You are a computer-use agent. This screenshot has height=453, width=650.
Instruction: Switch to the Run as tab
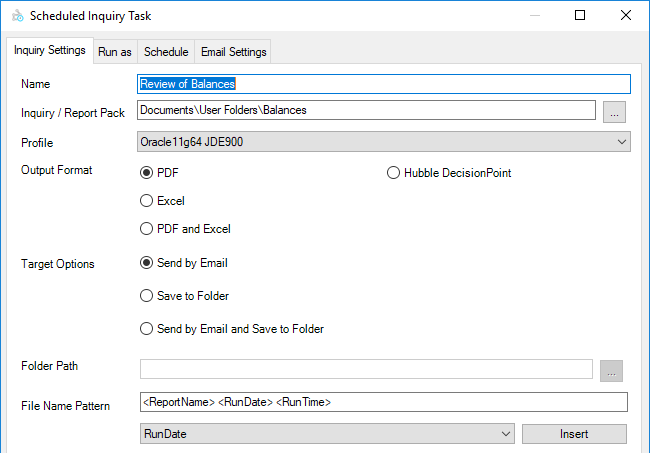point(114,52)
